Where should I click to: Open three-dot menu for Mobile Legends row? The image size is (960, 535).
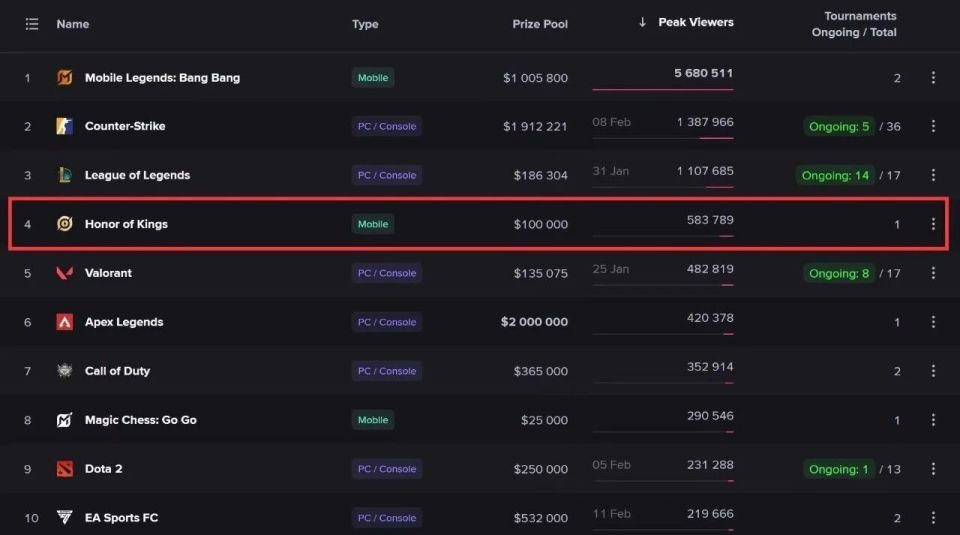[x=933, y=78]
